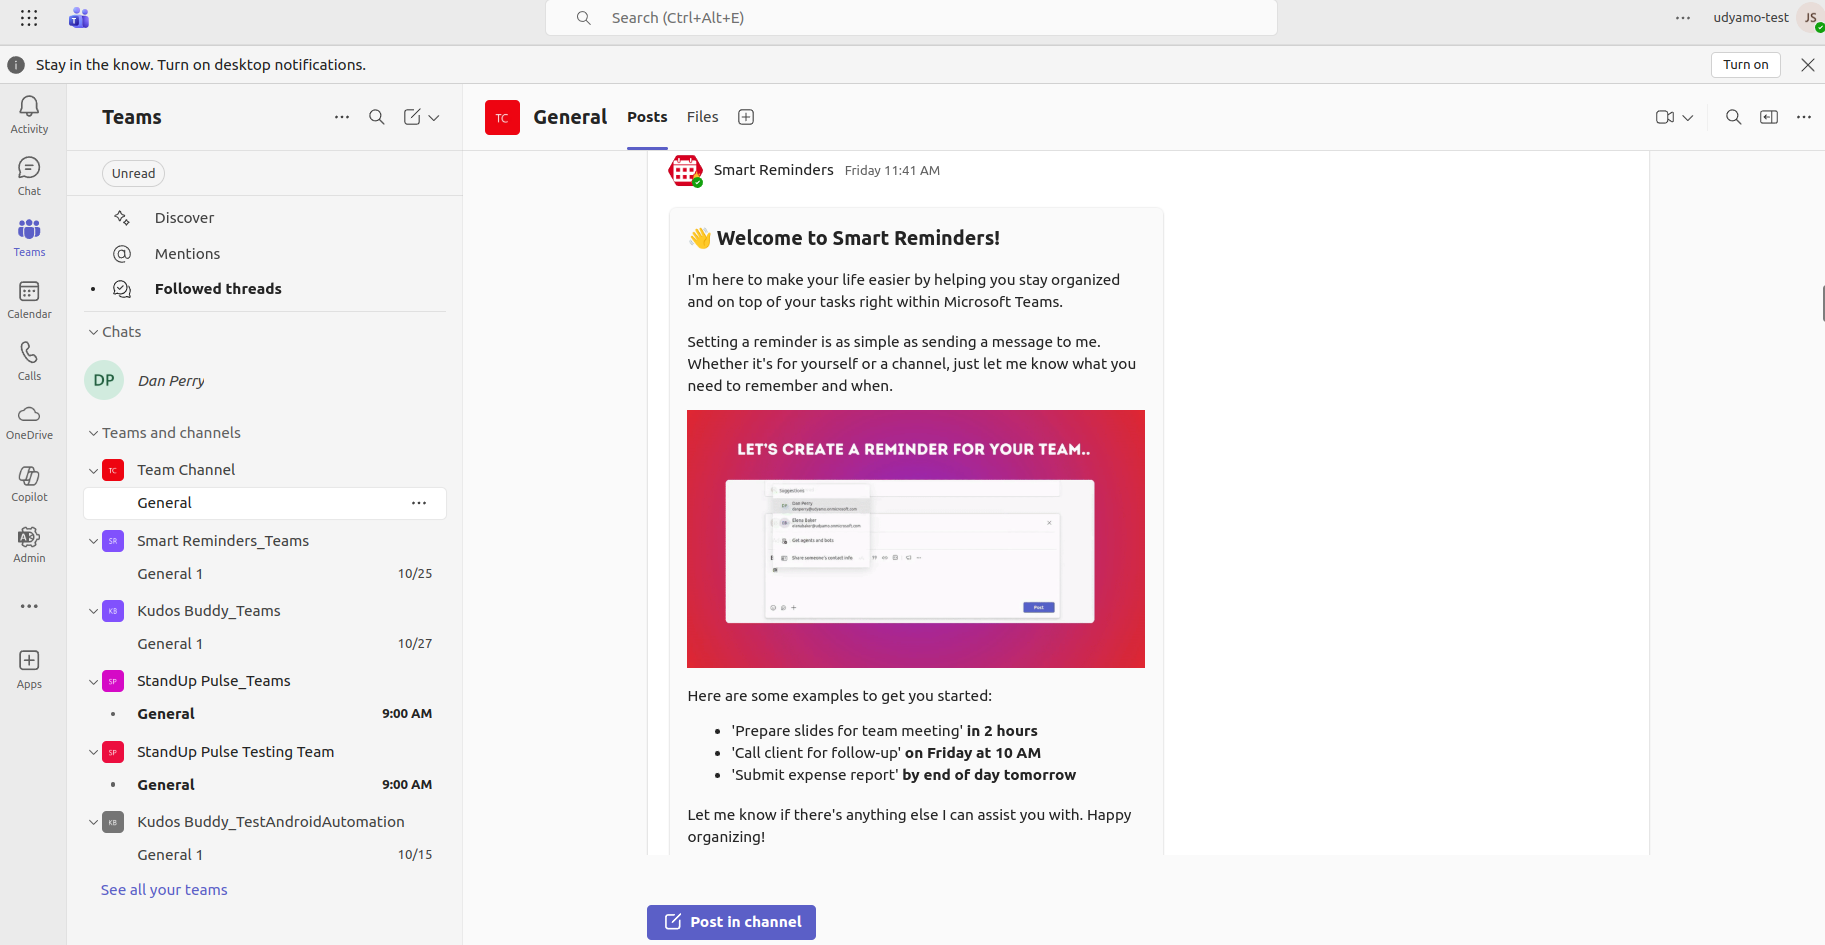This screenshot has width=1825, height=945.
Task: Select the Posts tab
Action: [647, 117]
